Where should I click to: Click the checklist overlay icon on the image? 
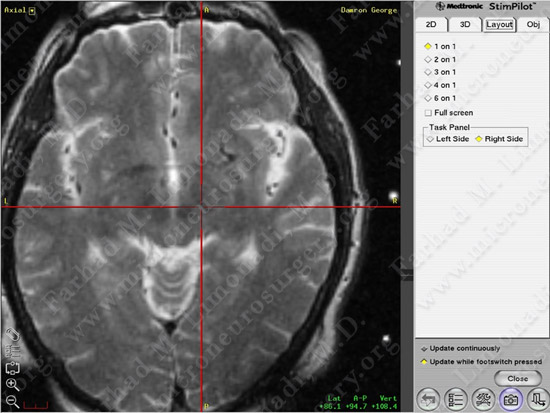point(13,352)
